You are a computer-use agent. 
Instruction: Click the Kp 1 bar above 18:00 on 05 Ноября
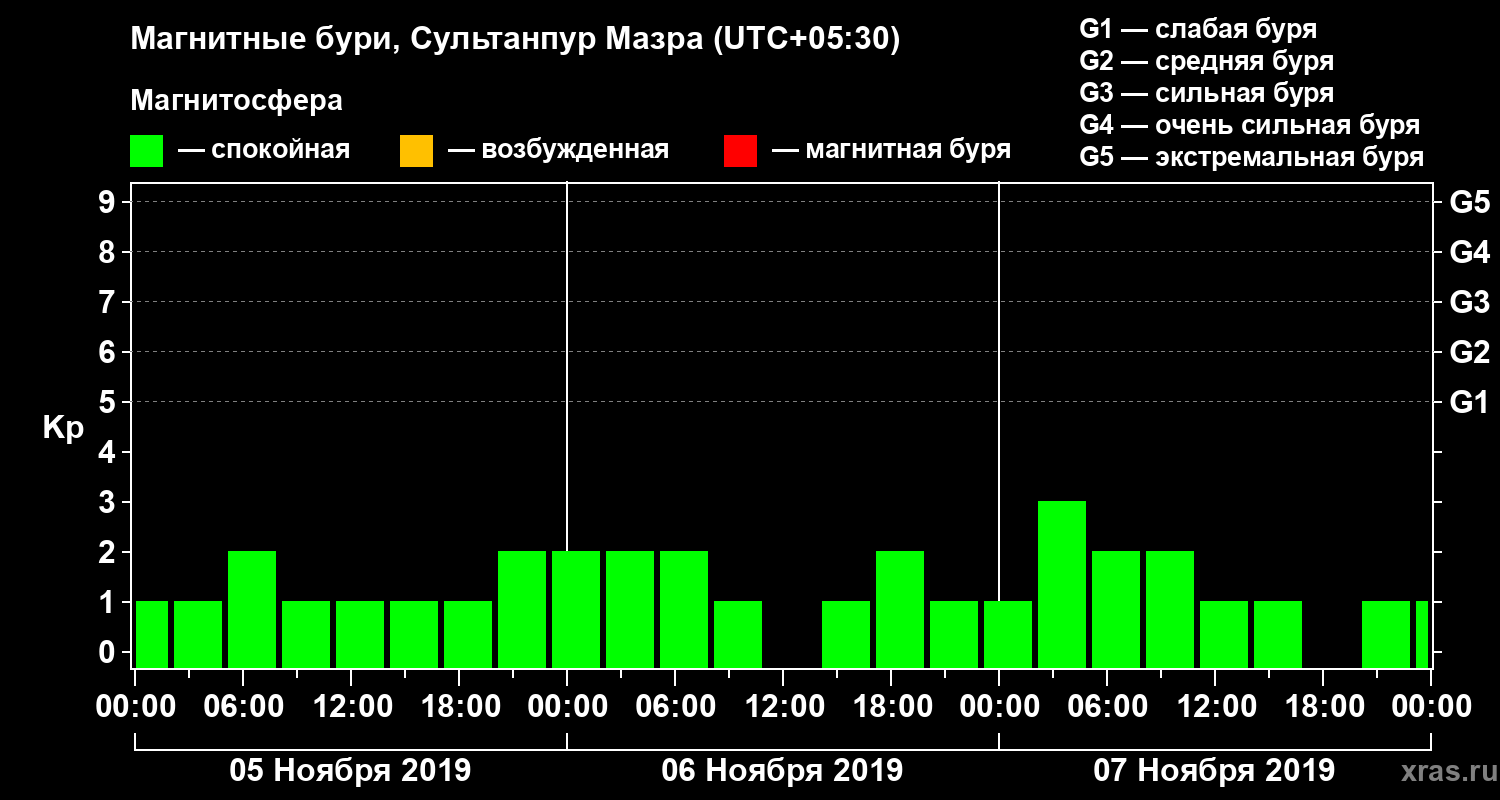(x=468, y=634)
